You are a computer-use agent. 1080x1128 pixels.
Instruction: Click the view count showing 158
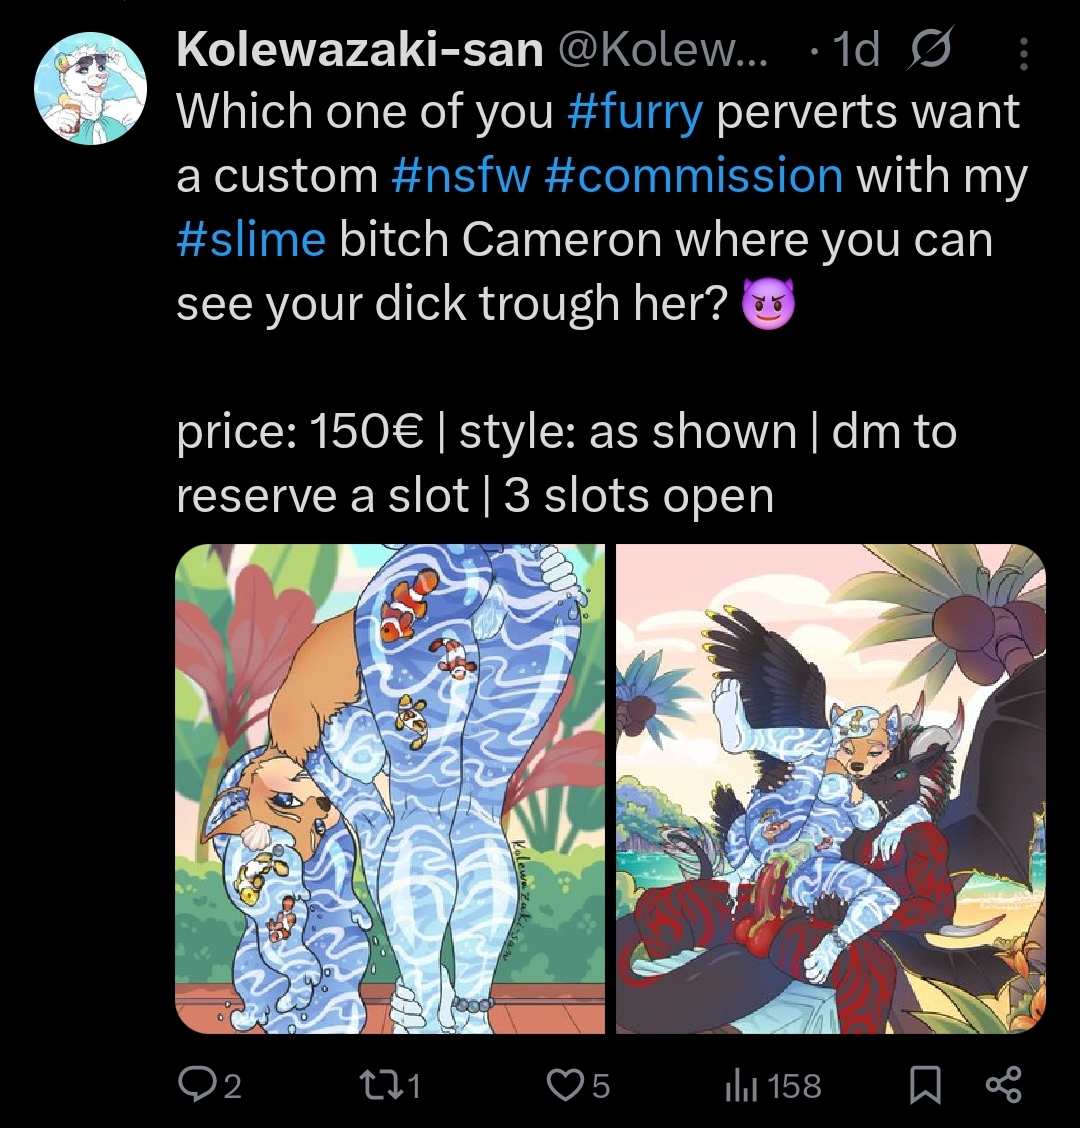(794, 1086)
